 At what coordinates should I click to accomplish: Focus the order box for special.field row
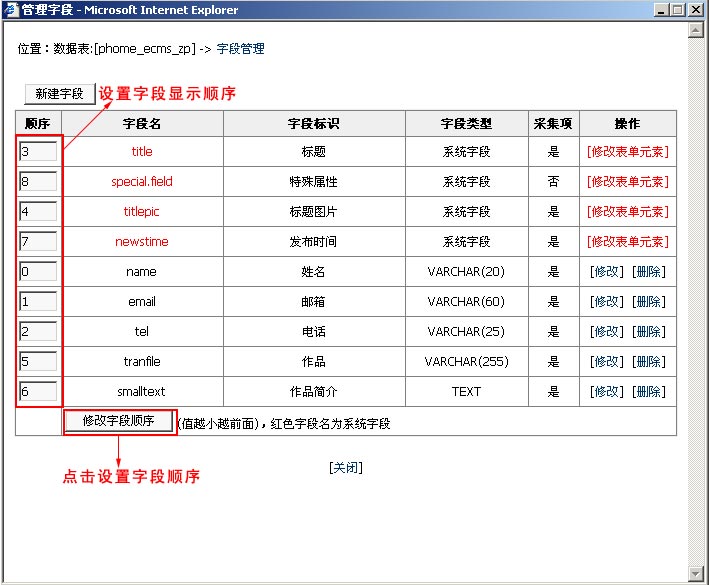click(x=38, y=182)
